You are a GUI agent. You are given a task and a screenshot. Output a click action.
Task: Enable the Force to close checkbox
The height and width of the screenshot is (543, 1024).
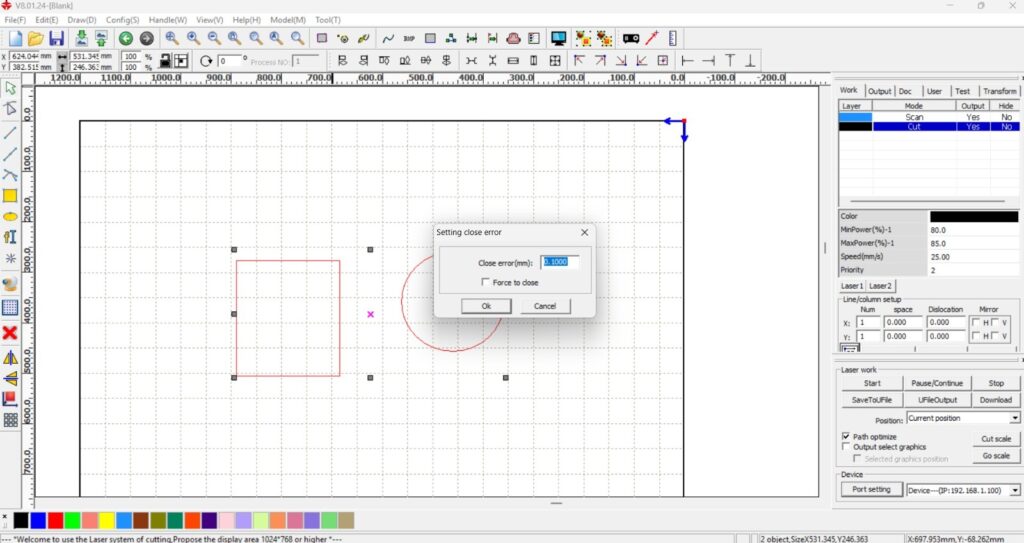coord(486,283)
